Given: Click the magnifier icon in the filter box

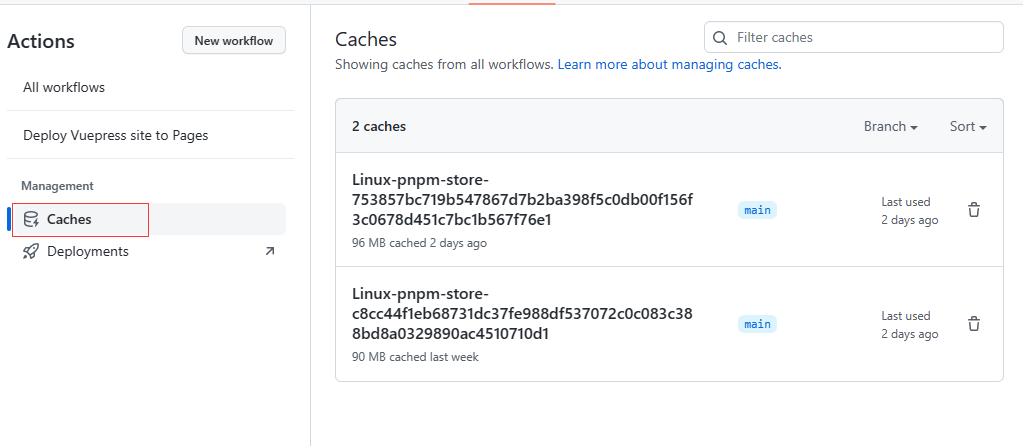Looking at the screenshot, I should [x=720, y=38].
